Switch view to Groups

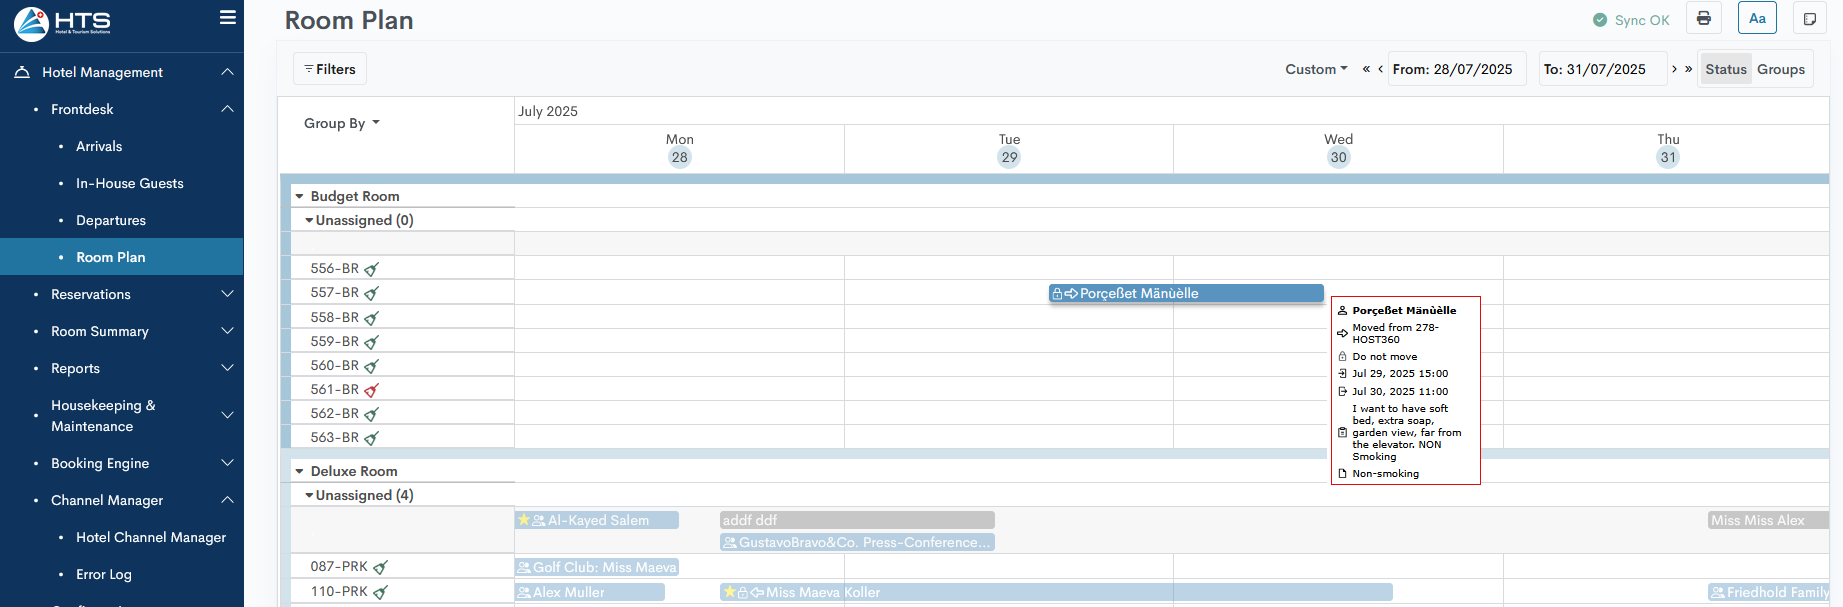(1780, 69)
